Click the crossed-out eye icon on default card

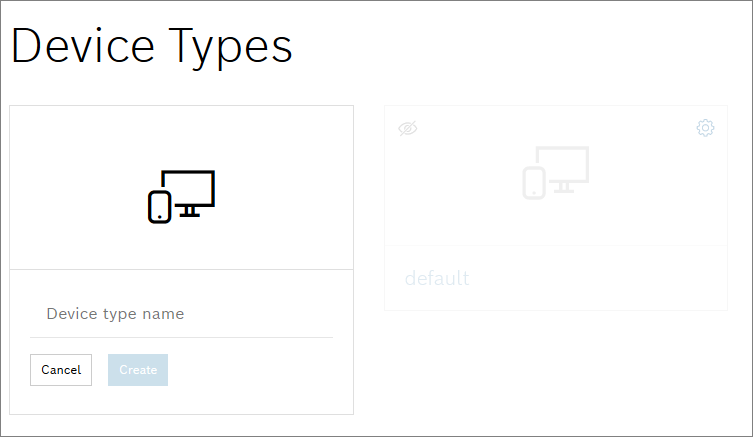(x=407, y=128)
